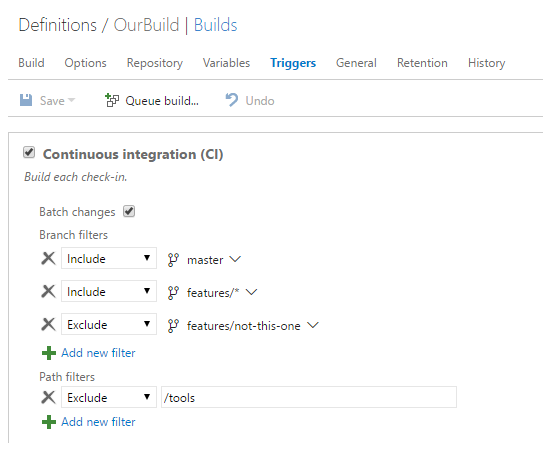This screenshot has width=550, height=450.
Task: Open the Repository tab
Action: tap(155, 63)
